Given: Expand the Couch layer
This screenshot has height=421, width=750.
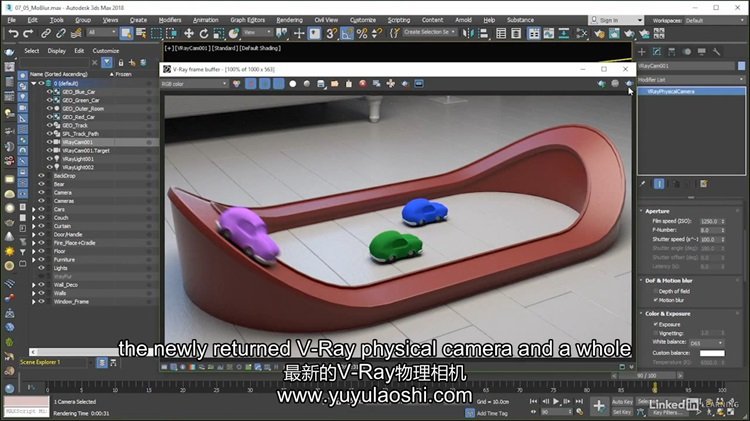Looking at the screenshot, I should [33, 218].
